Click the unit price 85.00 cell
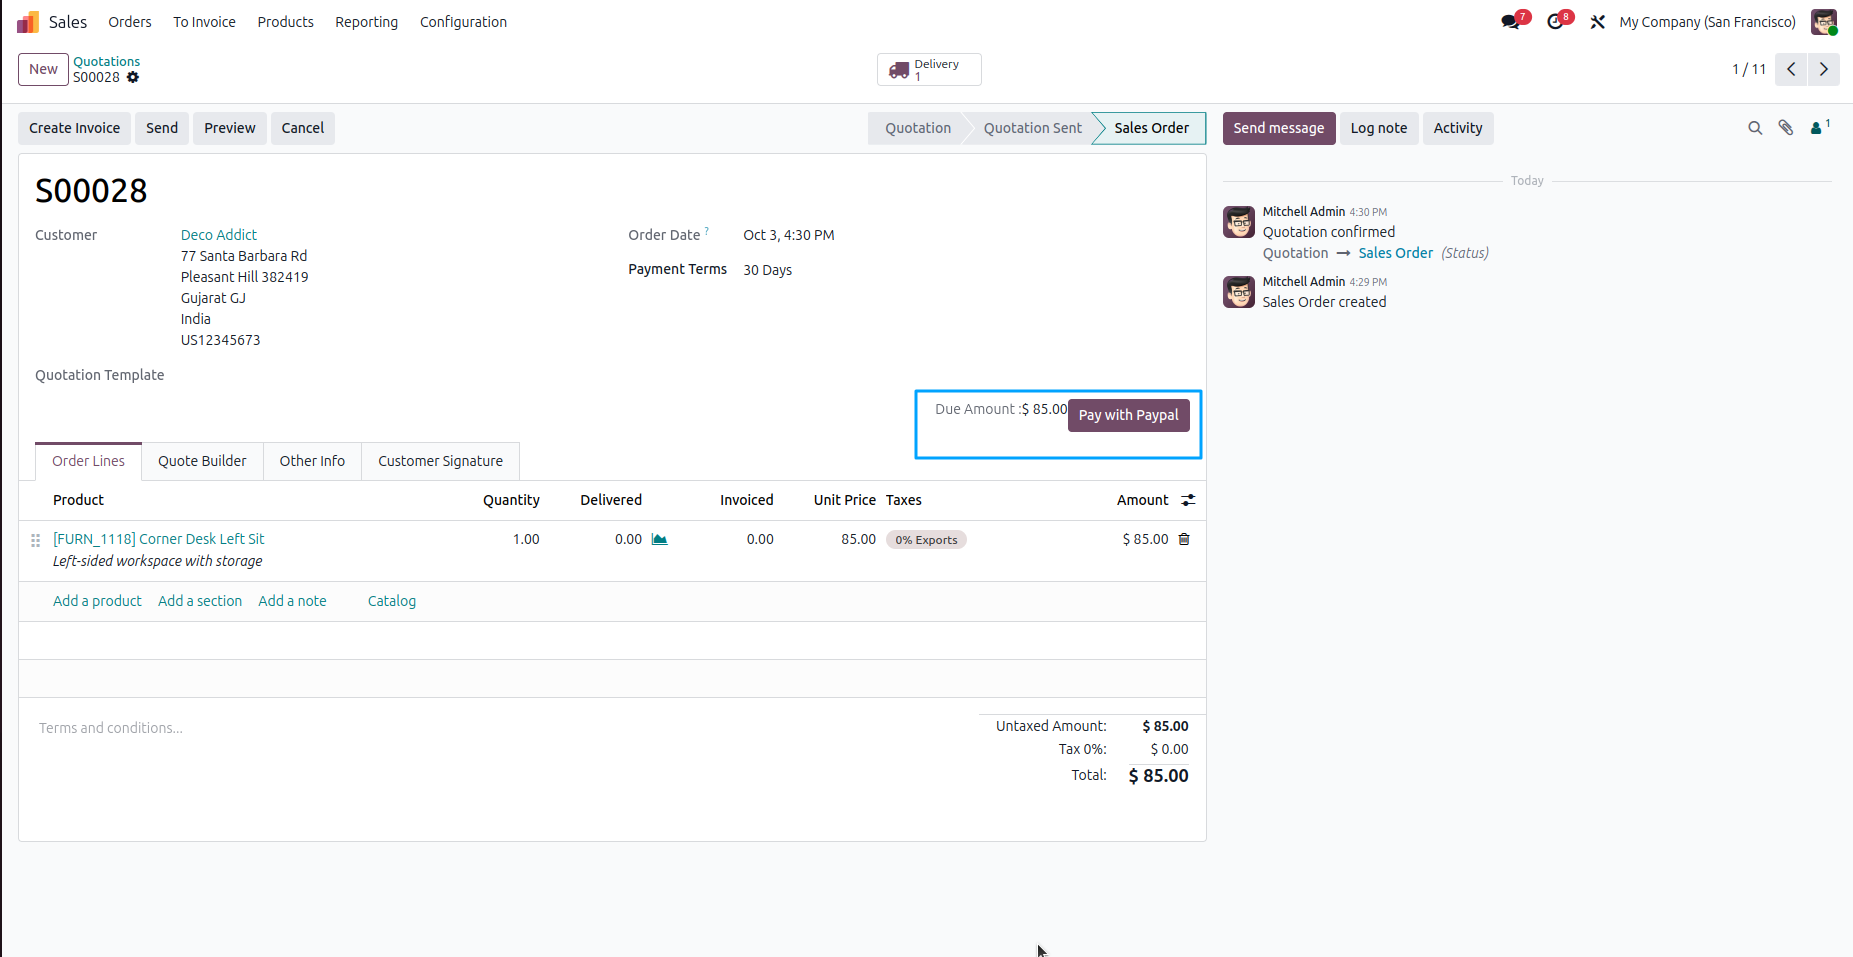Image resolution: width=1853 pixels, height=957 pixels. point(858,539)
